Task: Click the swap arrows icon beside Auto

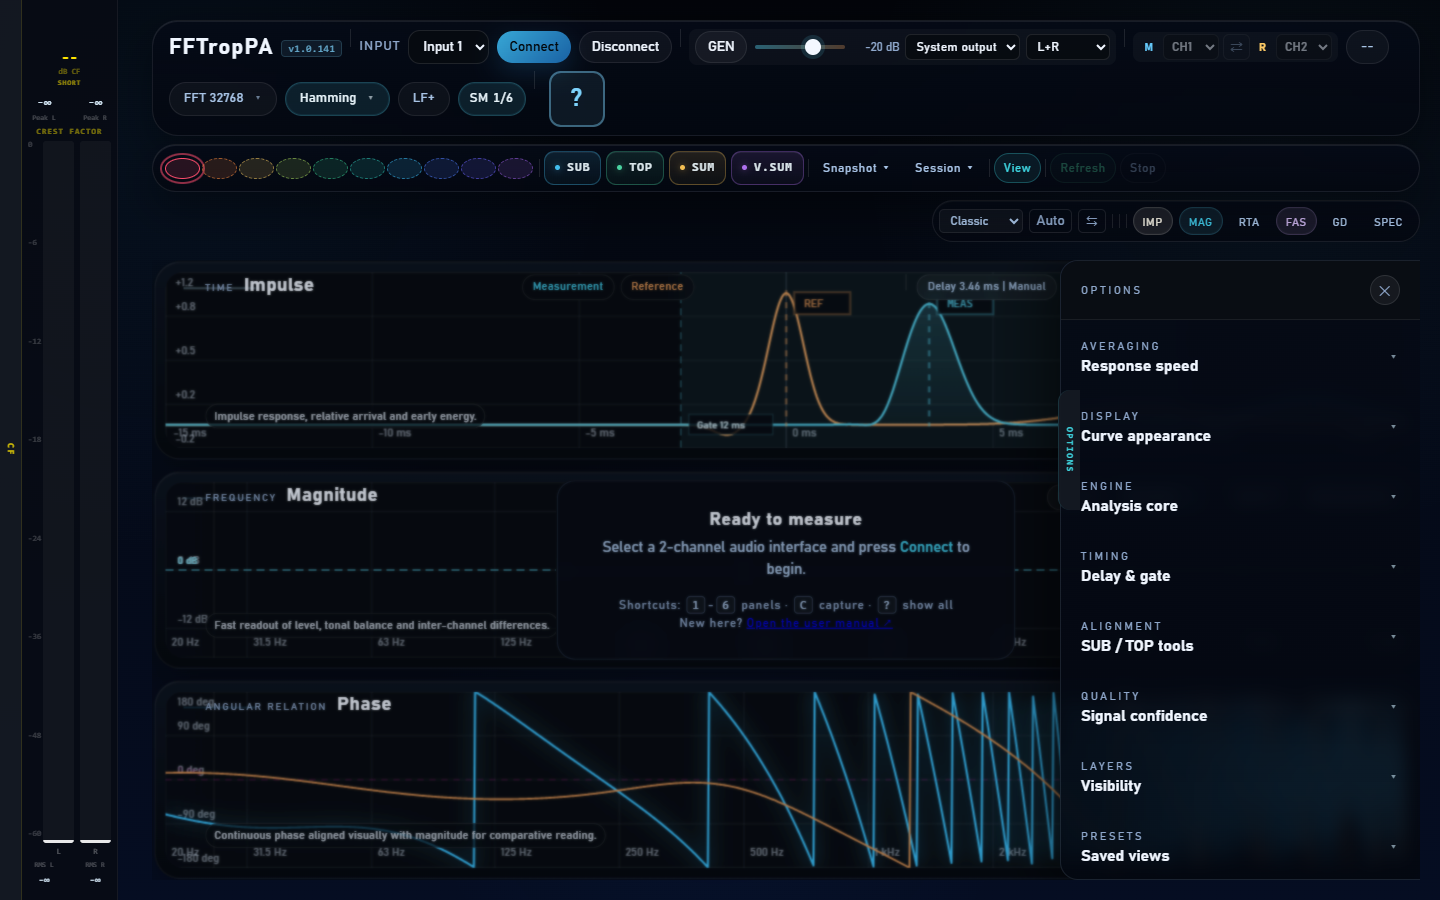Action: 1092,221
